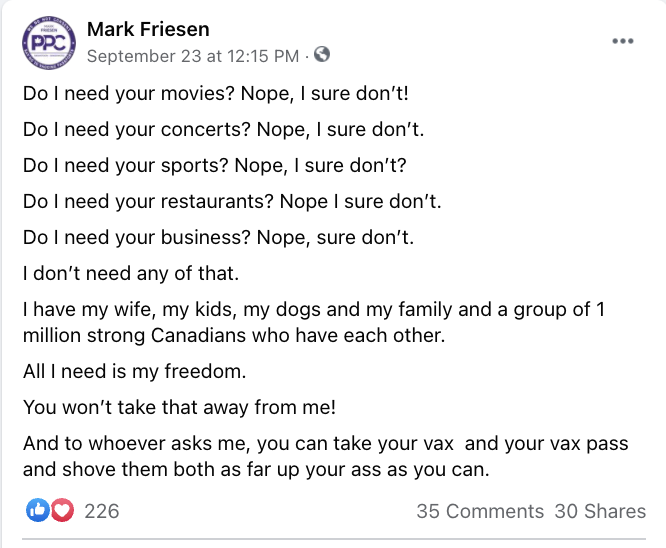Click the "All I need is my freedom" line
Image resolution: width=666 pixels, height=548 pixels.
135,371
